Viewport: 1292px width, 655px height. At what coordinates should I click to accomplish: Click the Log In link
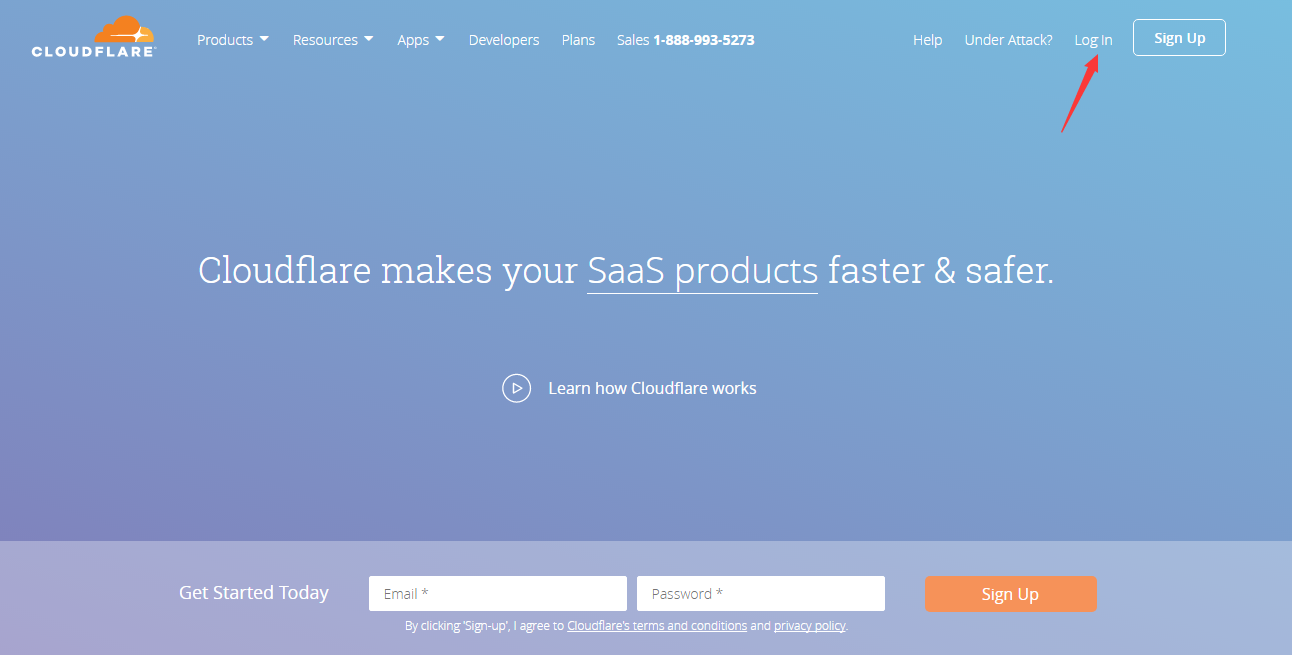coord(1093,40)
